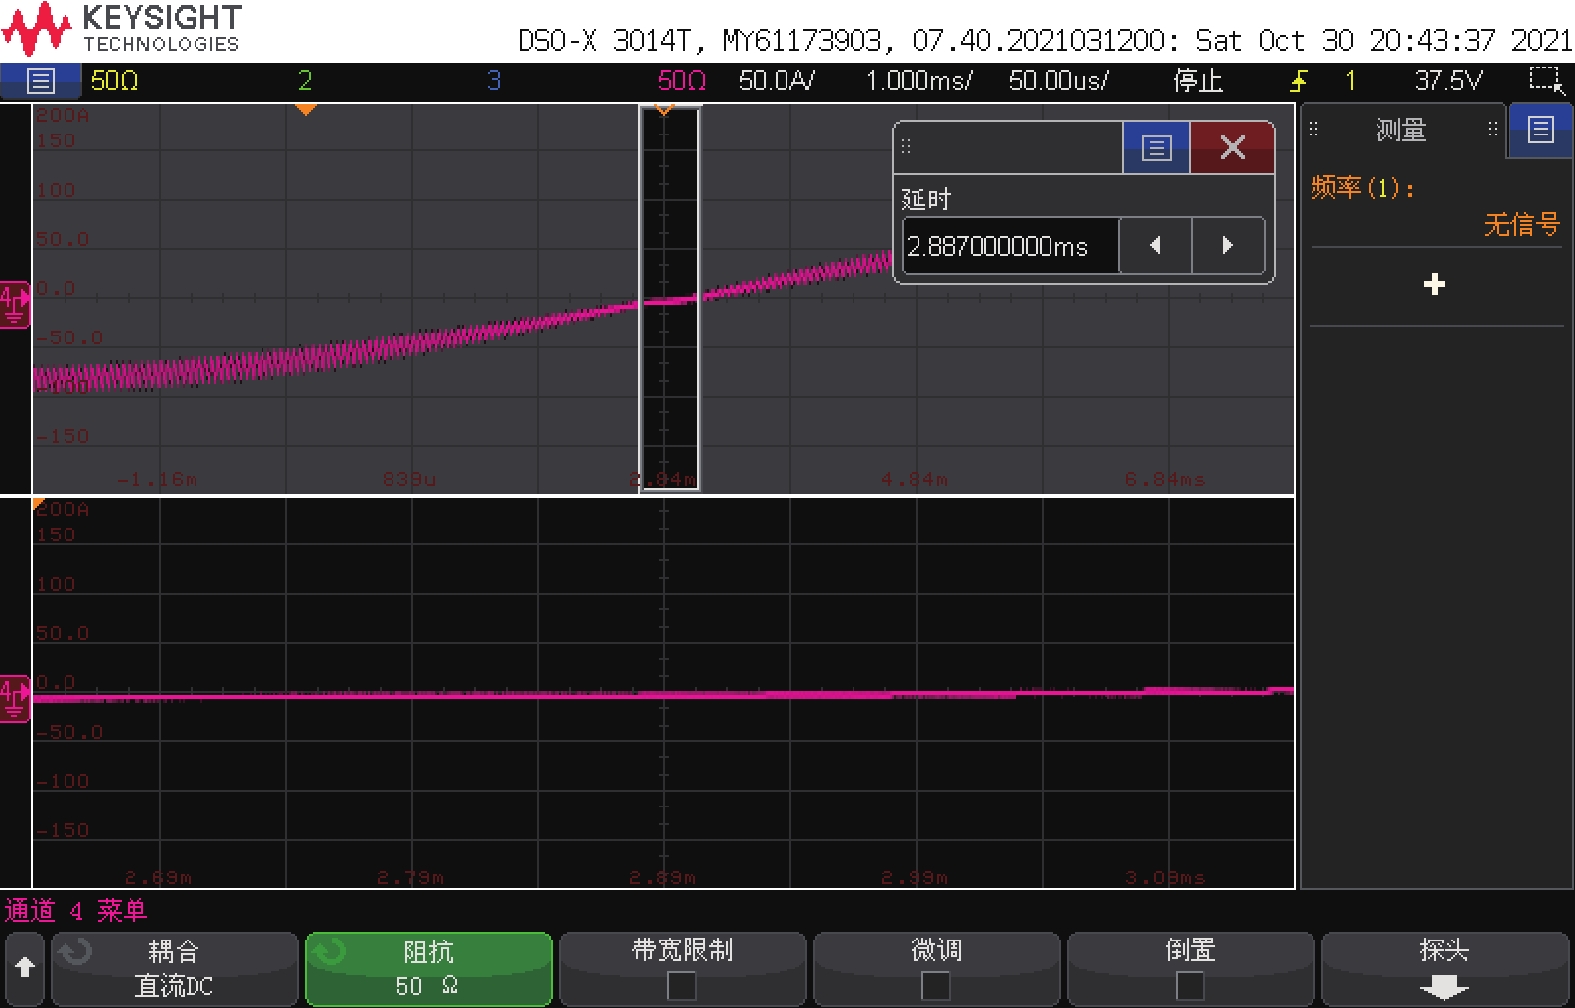Open the main menu icon at top-left
This screenshot has width=1575, height=1008.
pyautogui.click(x=40, y=81)
